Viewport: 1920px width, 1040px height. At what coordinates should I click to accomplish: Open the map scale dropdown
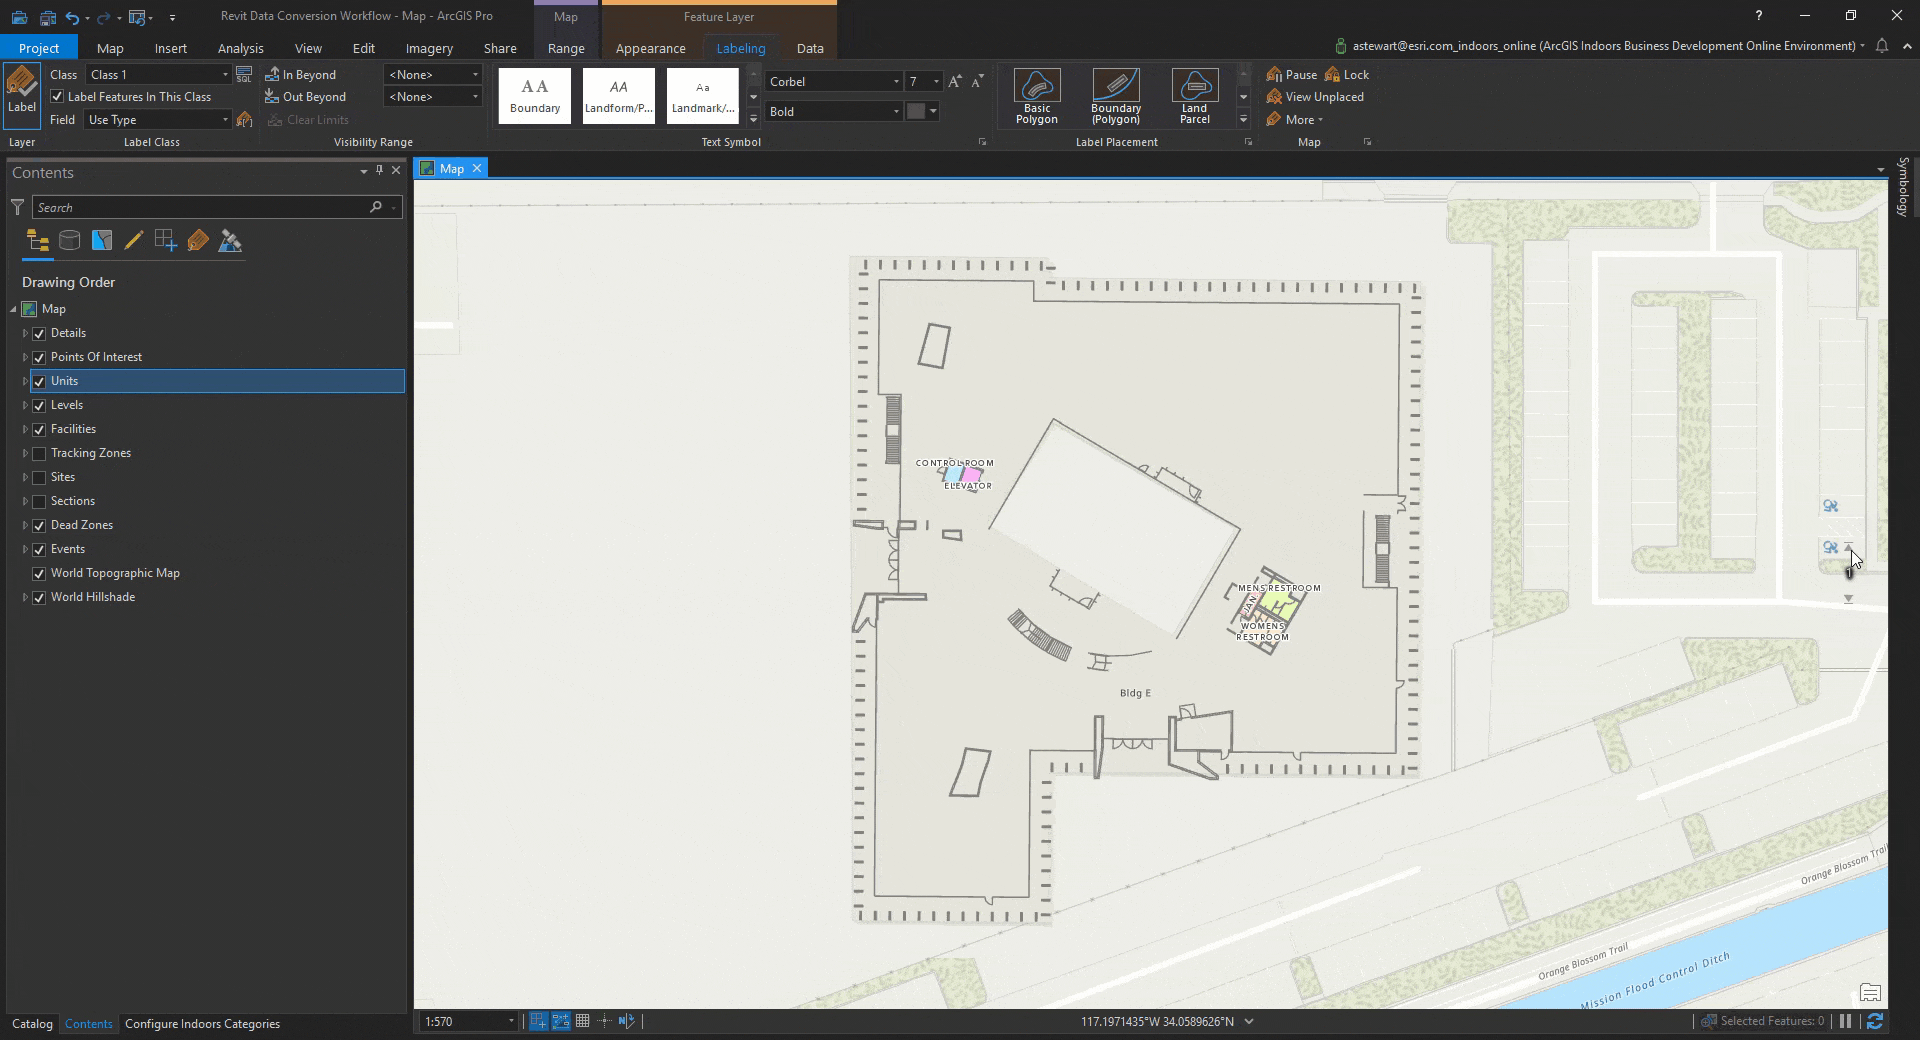(x=512, y=1021)
